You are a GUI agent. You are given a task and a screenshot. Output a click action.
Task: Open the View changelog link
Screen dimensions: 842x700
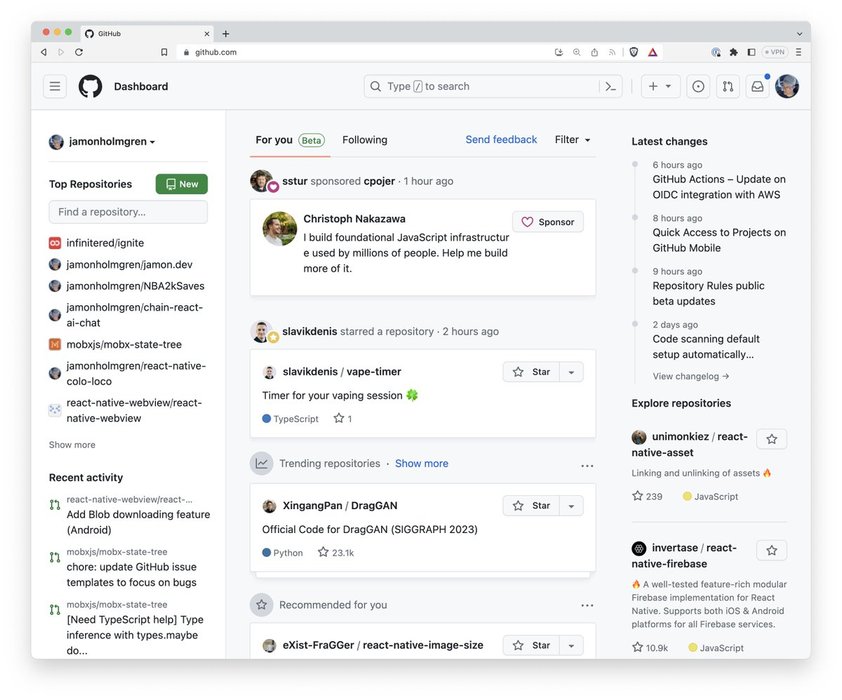tap(691, 376)
